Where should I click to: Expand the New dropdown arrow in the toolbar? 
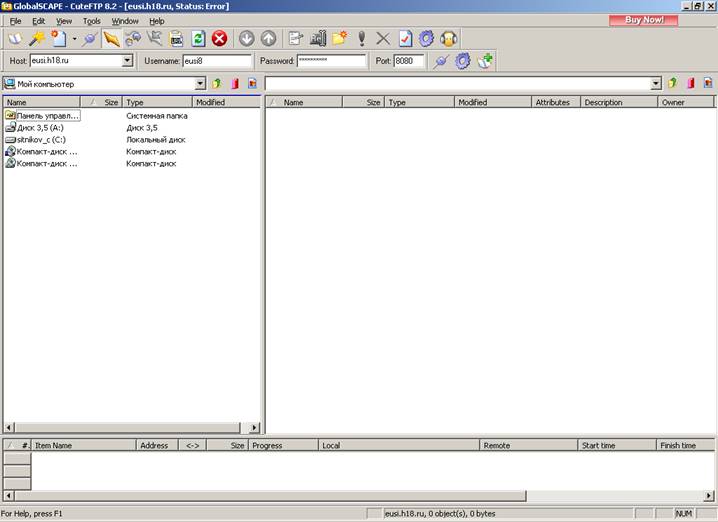coord(74,39)
